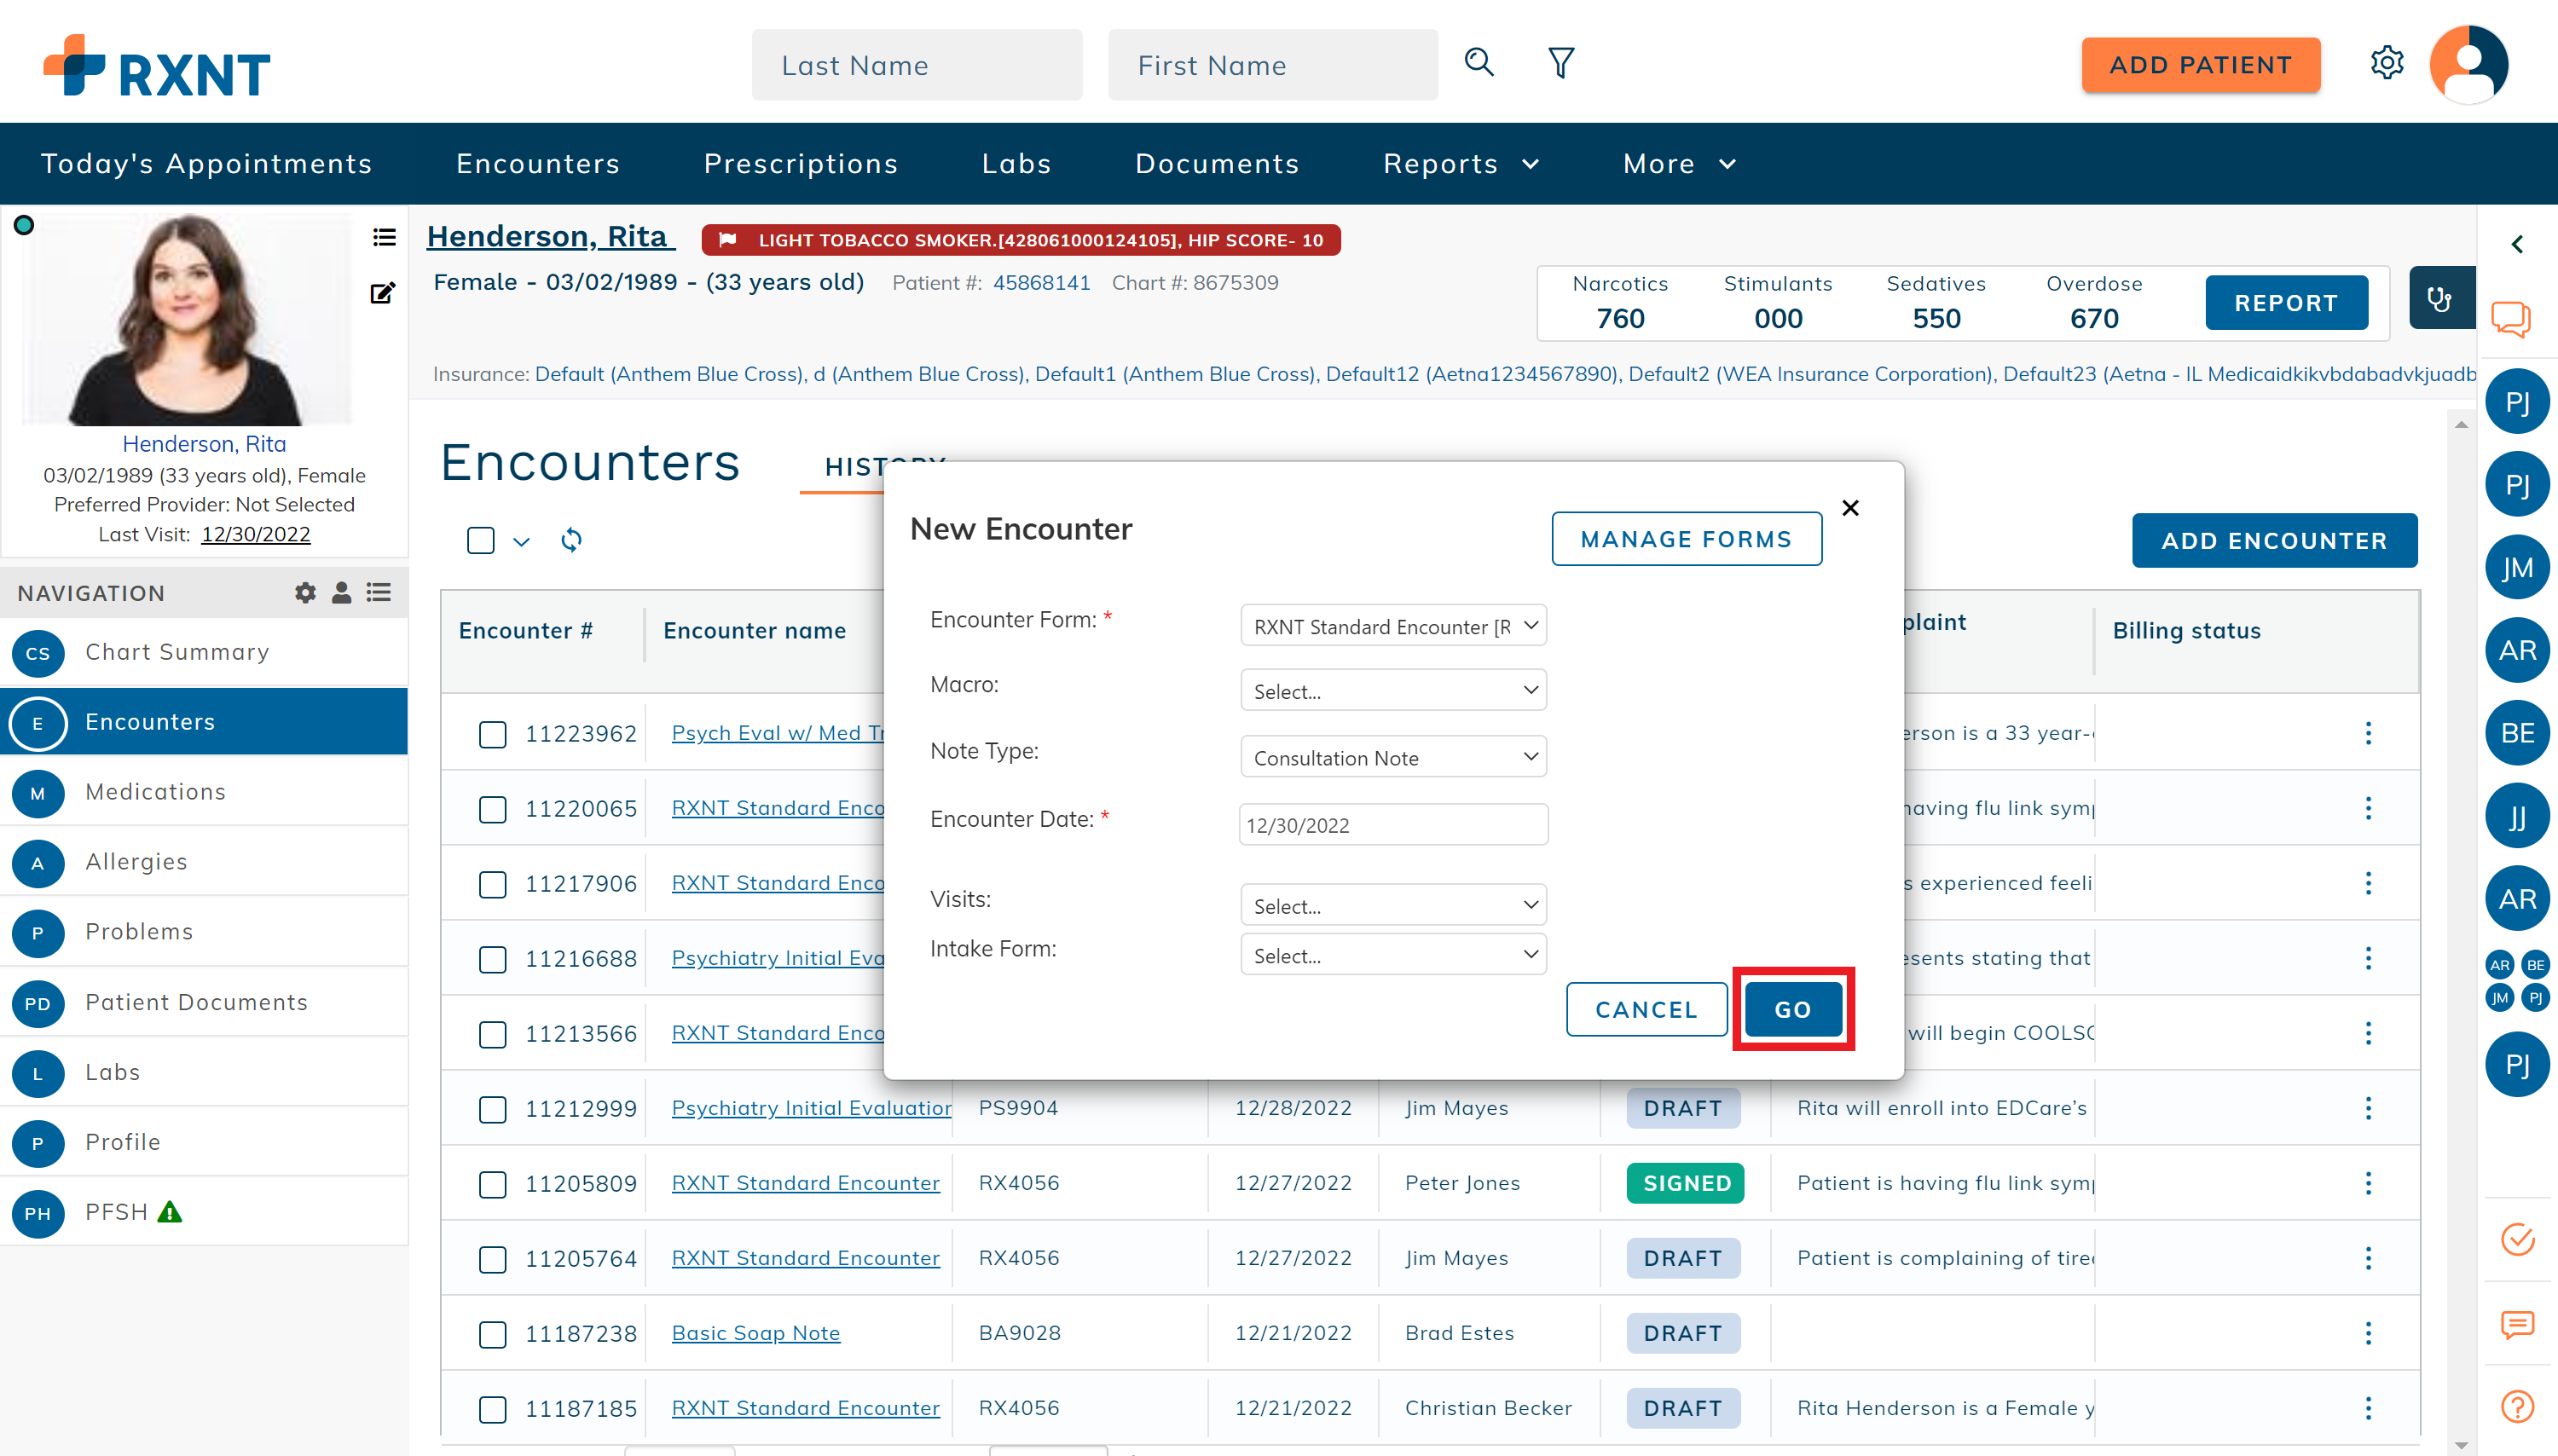Open the Encounter Form dropdown

1393,626
